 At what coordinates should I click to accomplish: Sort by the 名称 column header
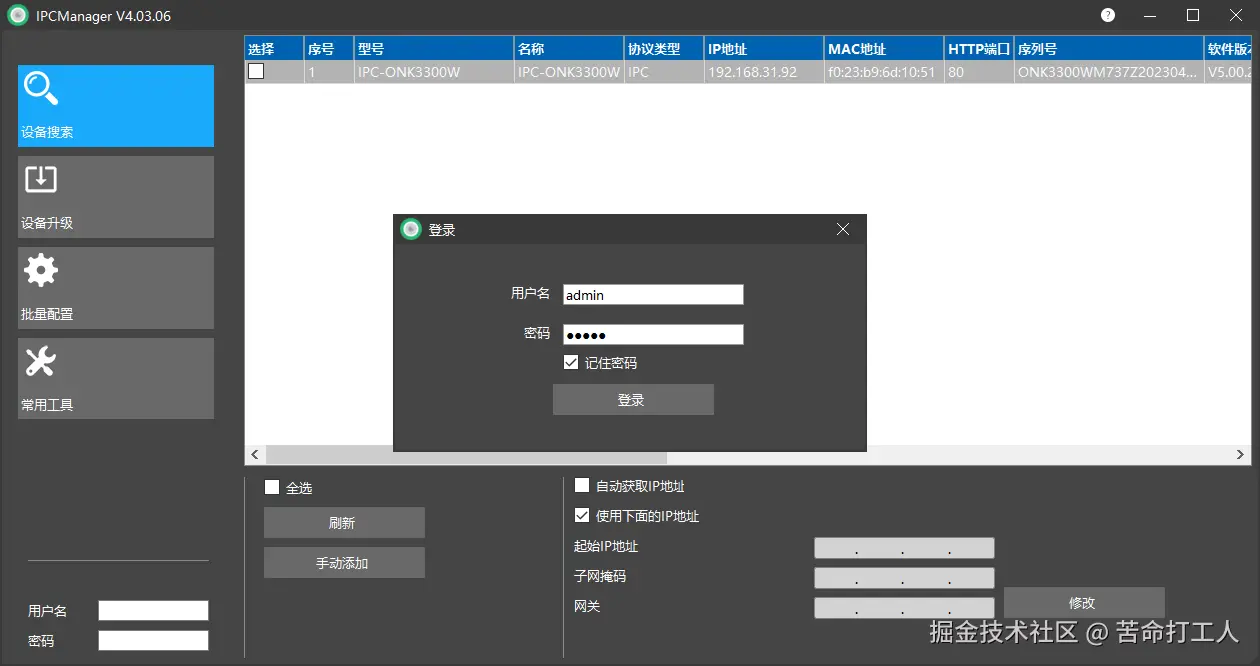569,49
